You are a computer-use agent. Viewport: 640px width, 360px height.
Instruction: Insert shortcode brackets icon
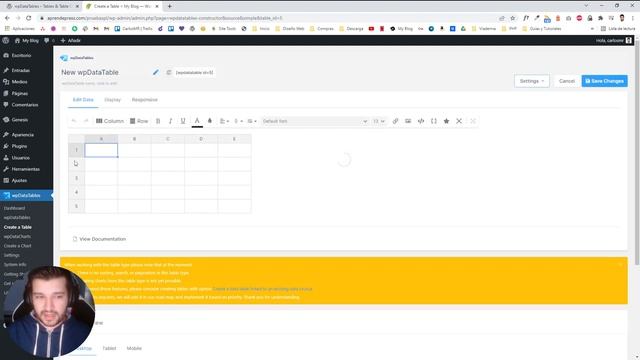[433, 121]
